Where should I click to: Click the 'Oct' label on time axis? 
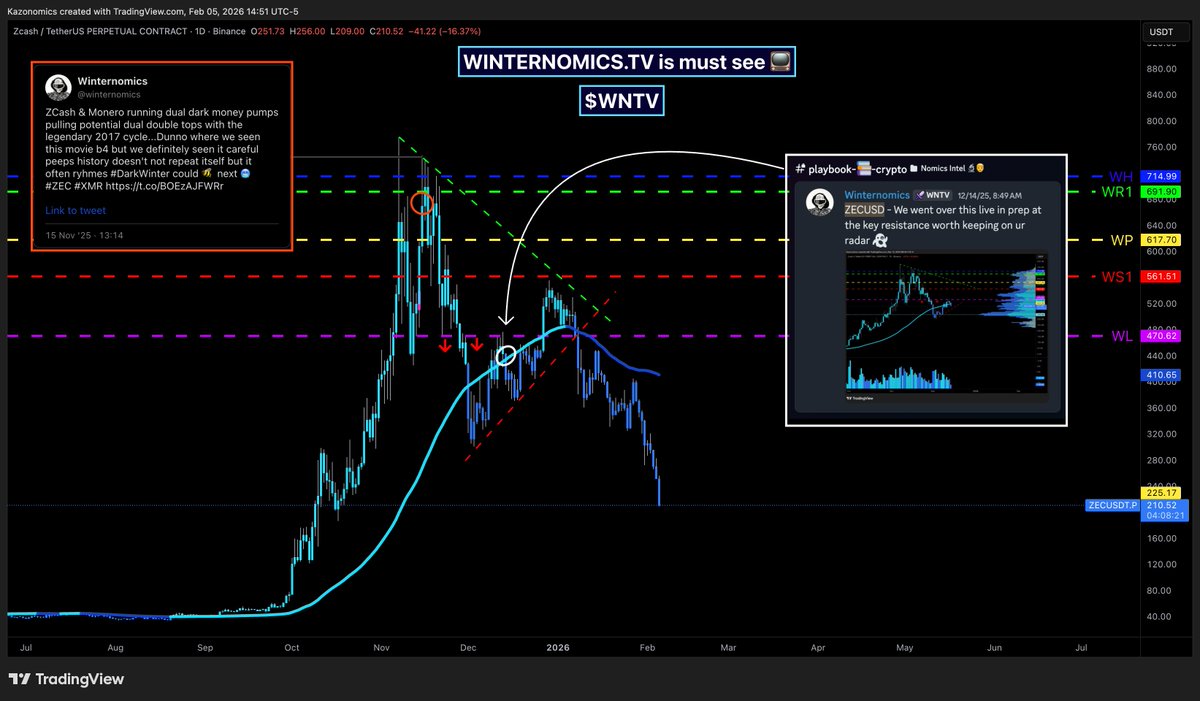tap(290, 648)
